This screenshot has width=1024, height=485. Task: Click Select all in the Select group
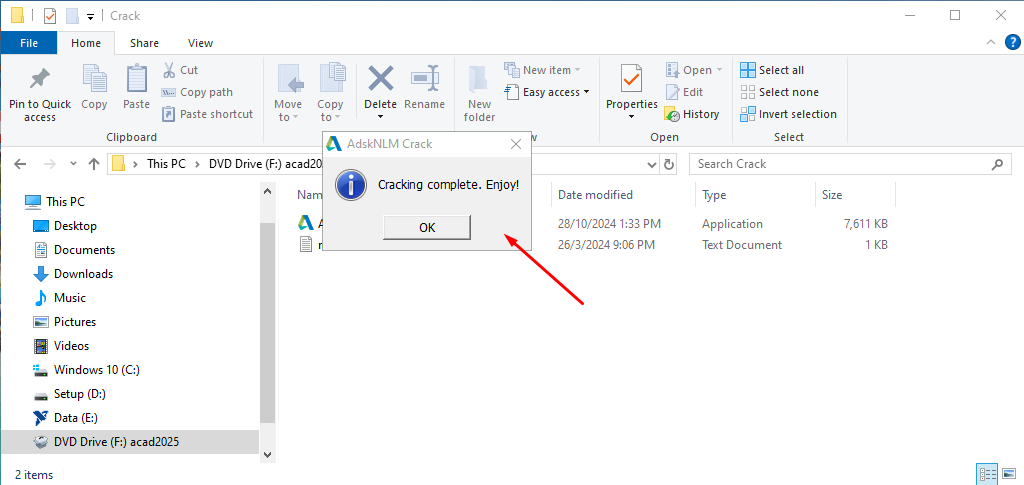click(x=773, y=70)
